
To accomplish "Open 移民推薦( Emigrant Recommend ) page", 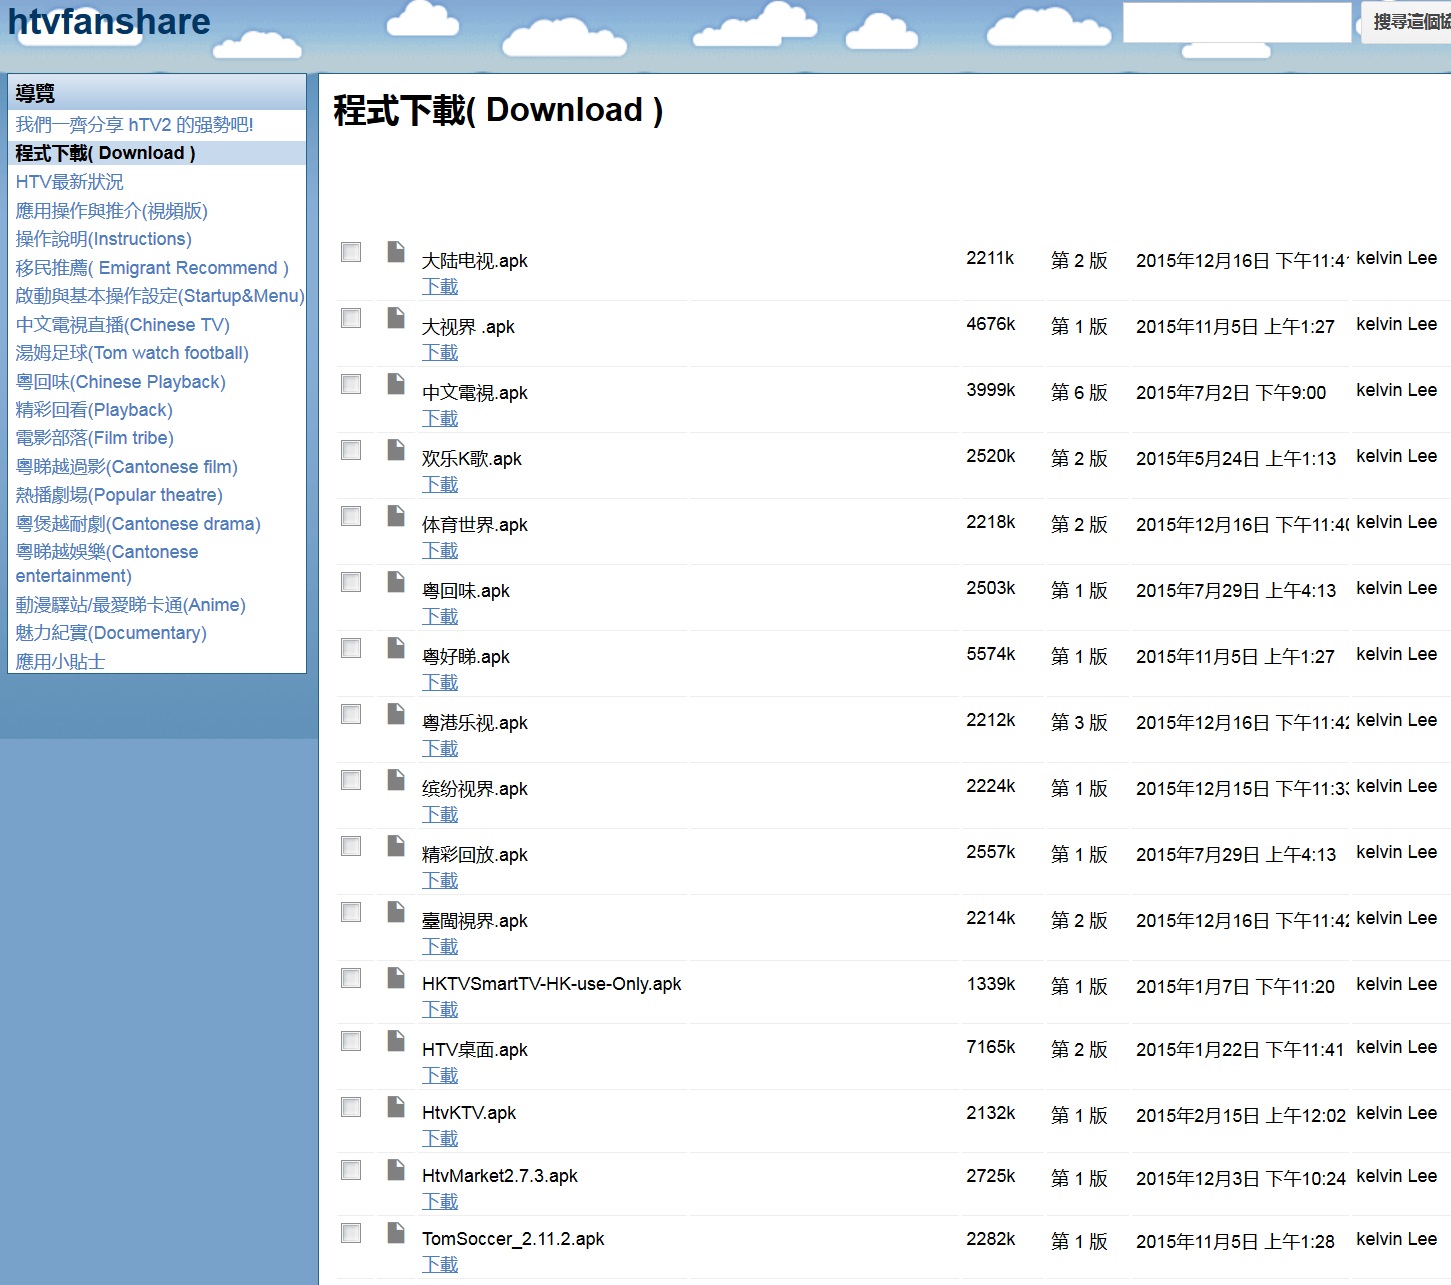I will coord(152,268).
